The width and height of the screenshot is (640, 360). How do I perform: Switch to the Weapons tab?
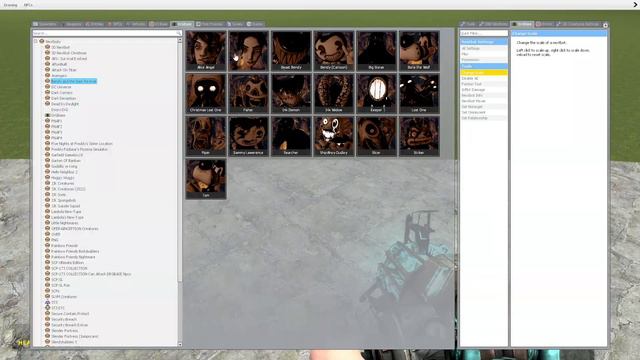71,24
